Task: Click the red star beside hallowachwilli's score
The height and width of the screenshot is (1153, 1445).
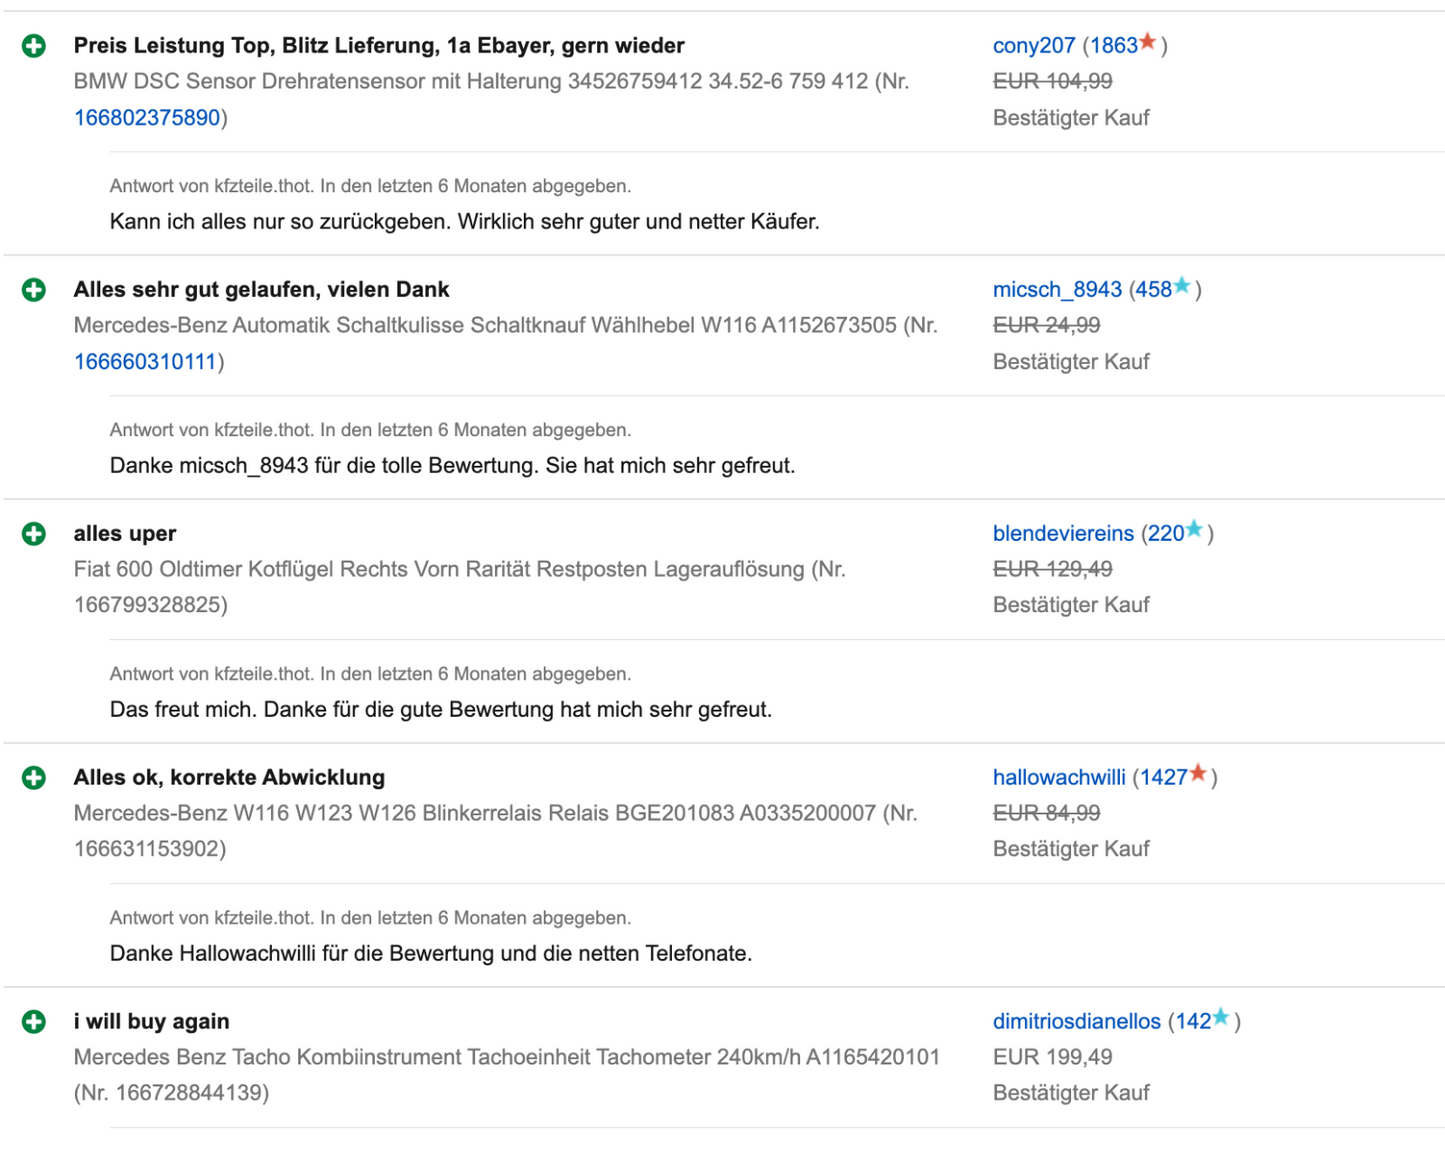Action: tap(1198, 774)
